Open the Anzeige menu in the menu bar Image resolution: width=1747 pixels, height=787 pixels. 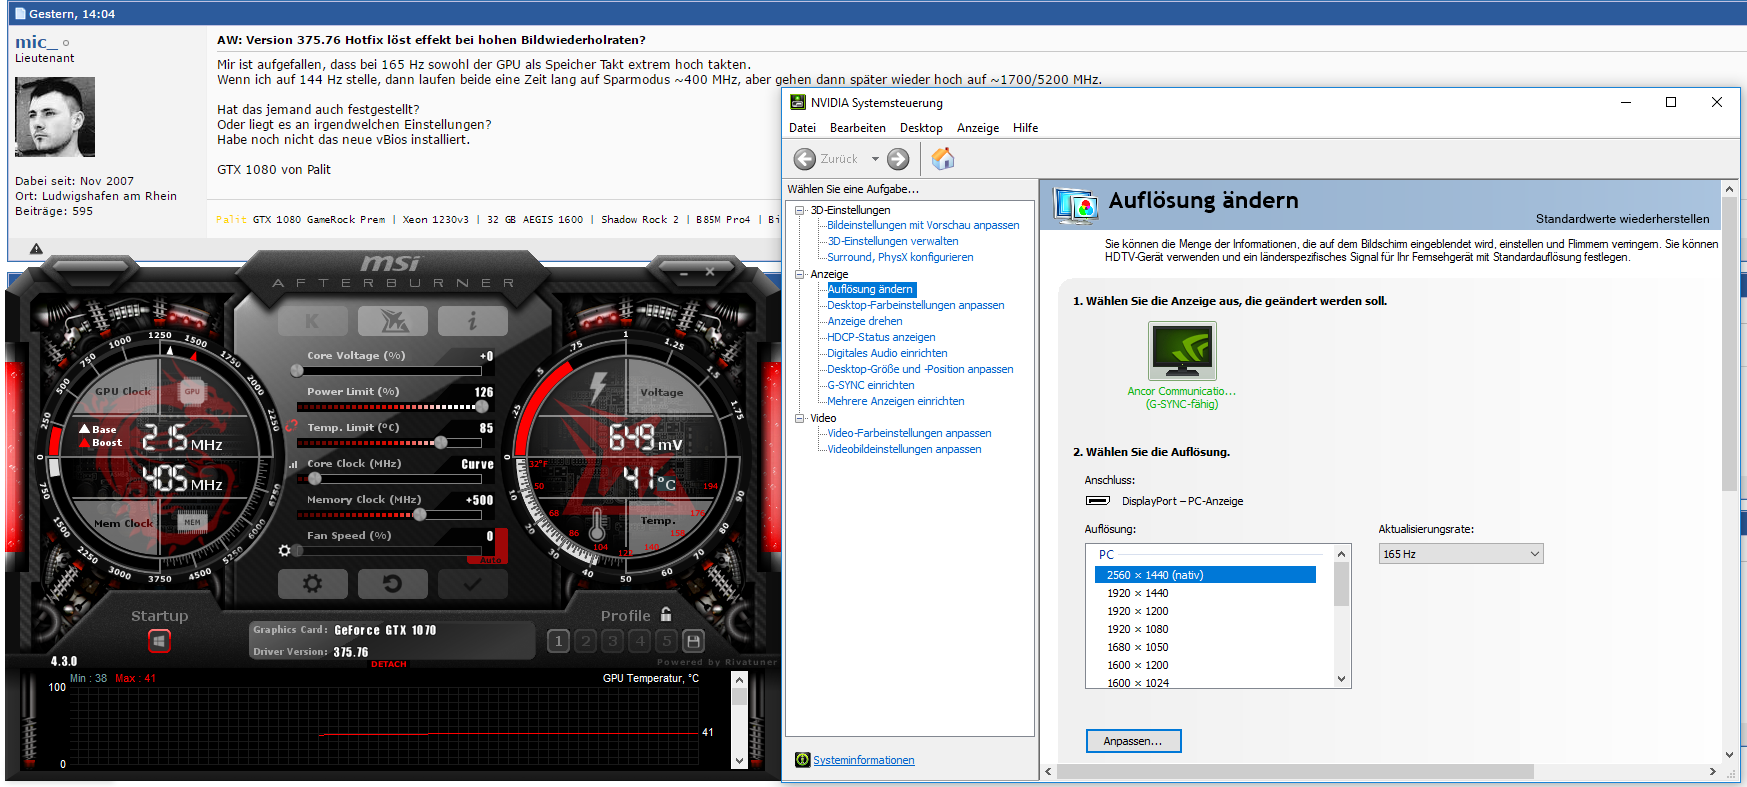pyautogui.click(x=978, y=128)
